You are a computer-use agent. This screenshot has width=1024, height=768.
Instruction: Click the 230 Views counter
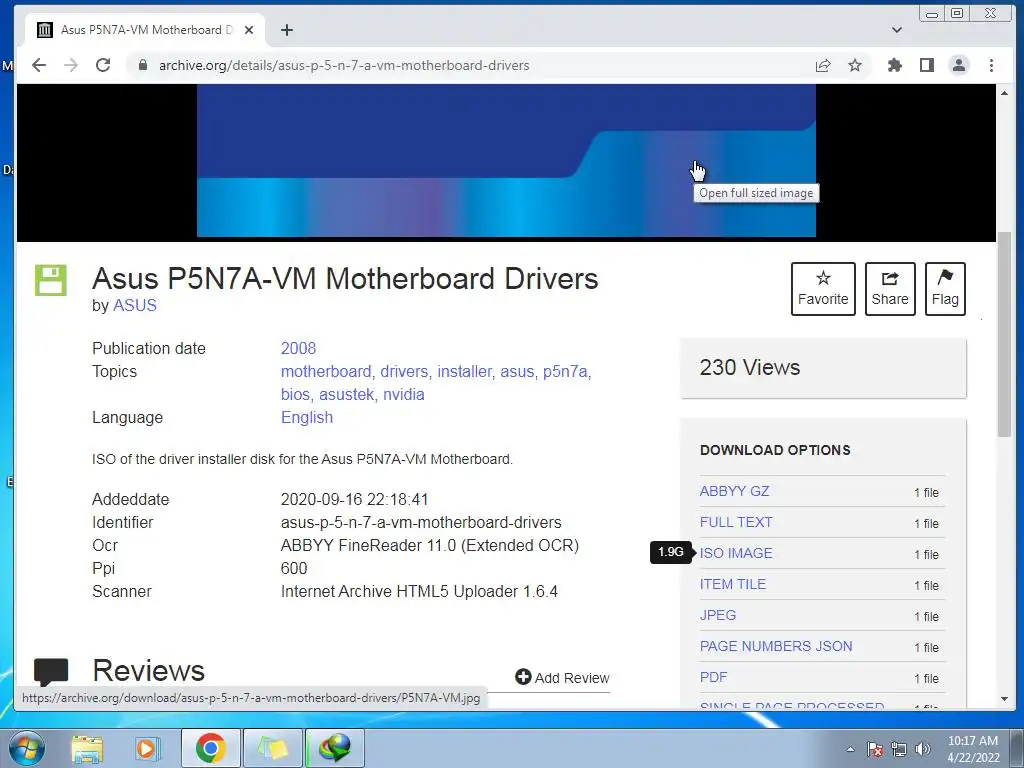point(750,367)
